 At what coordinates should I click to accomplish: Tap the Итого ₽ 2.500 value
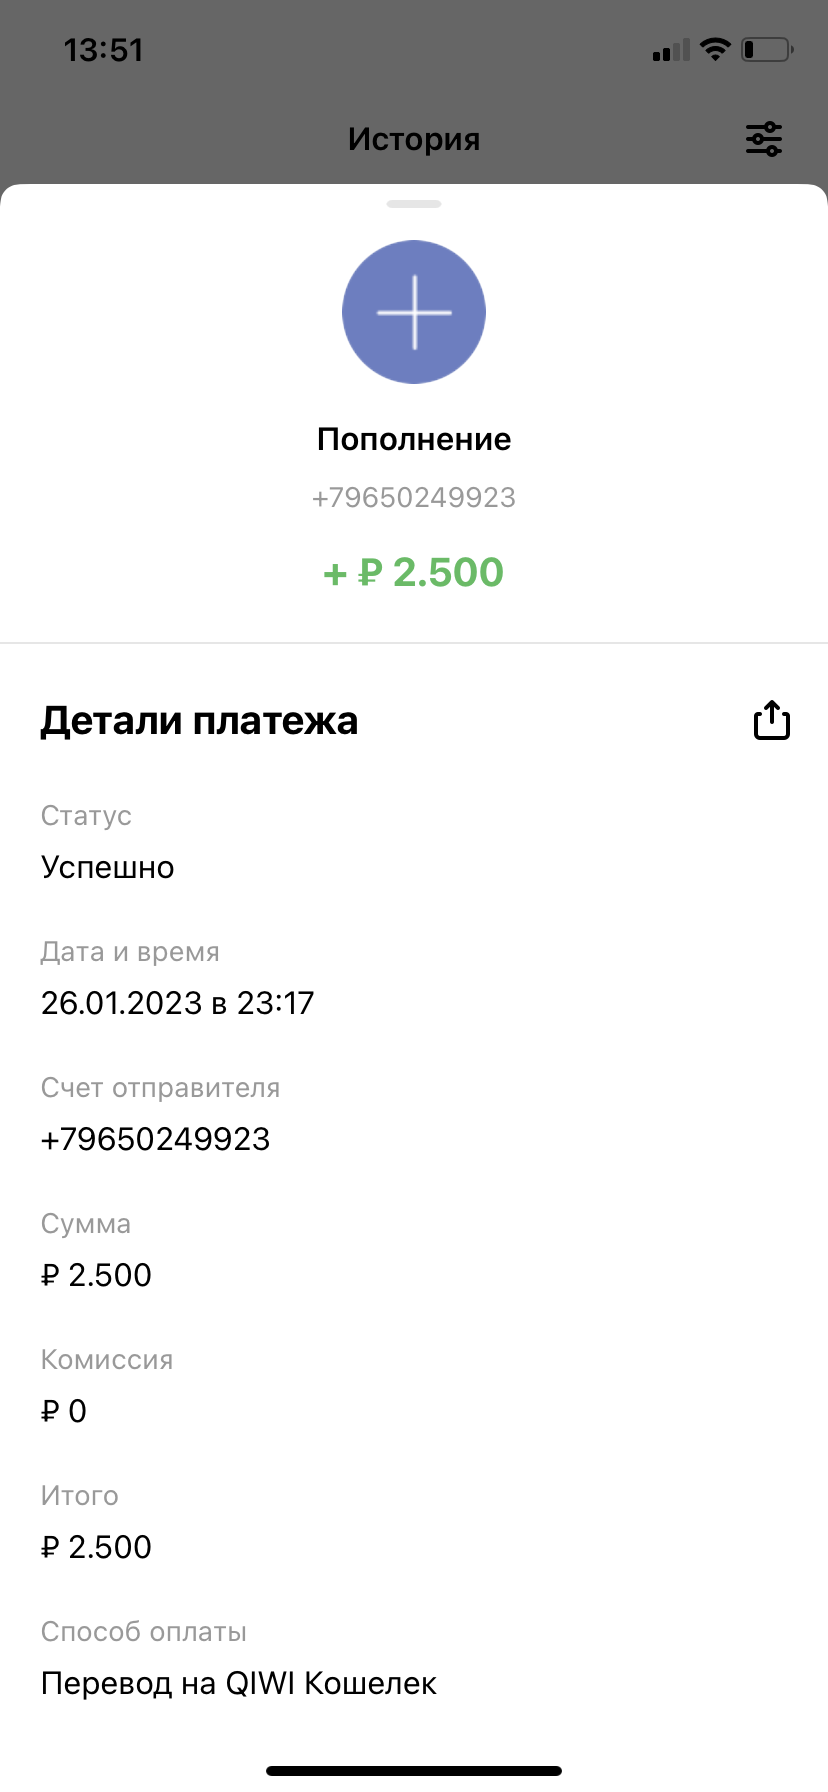tap(96, 1547)
